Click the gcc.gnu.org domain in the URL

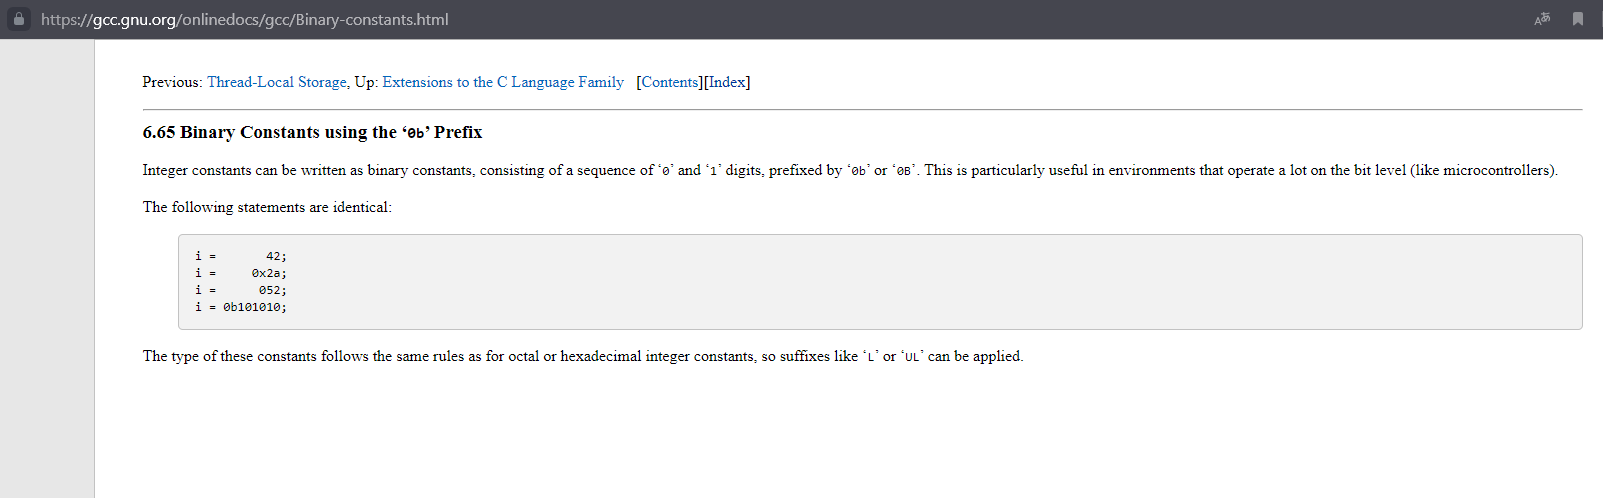[x=134, y=19]
